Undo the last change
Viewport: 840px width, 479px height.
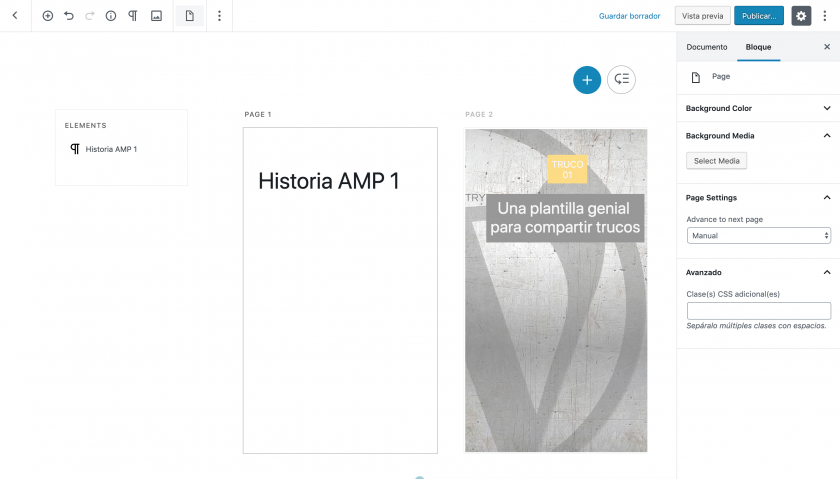pyautogui.click(x=69, y=16)
